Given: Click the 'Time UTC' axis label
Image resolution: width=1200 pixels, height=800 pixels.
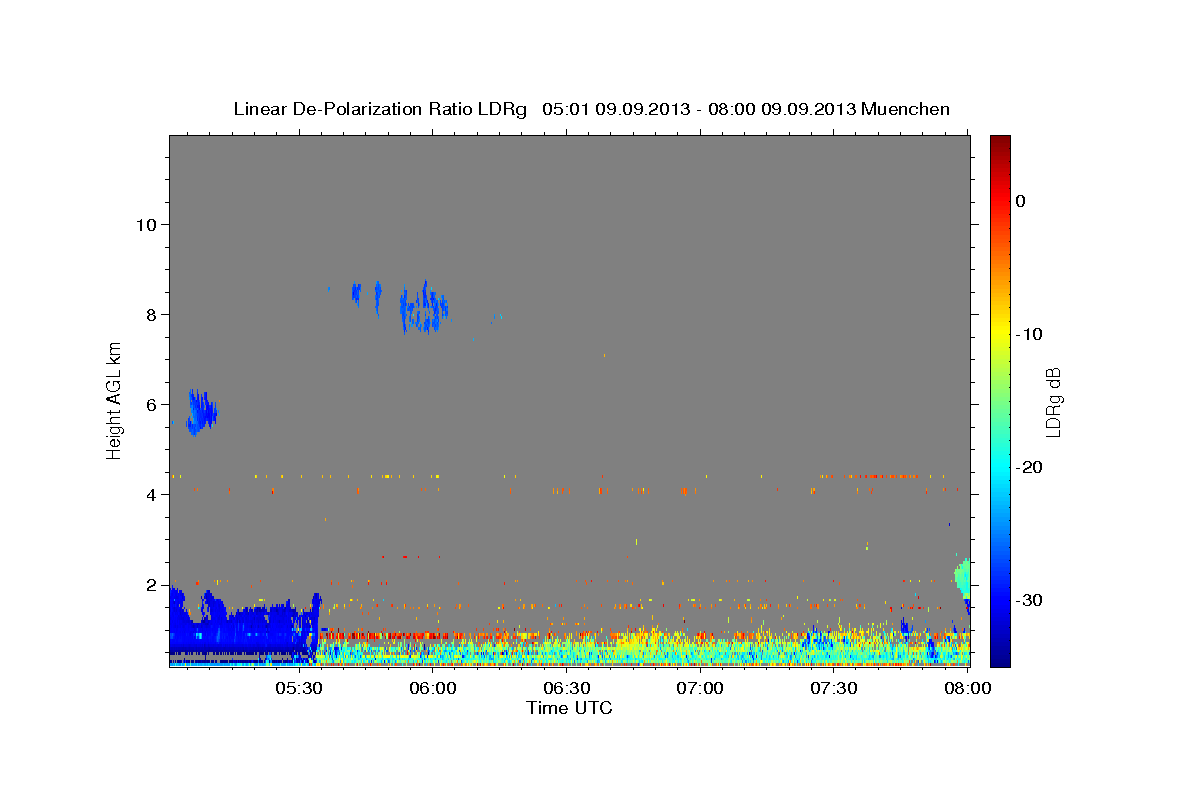Looking at the screenshot, I should coord(569,708).
